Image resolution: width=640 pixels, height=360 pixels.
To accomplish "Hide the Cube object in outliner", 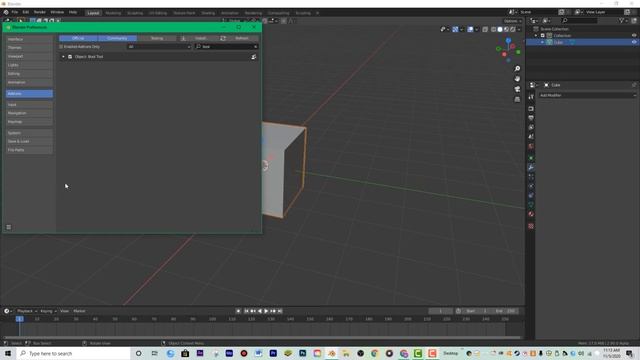I will point(634,42).
